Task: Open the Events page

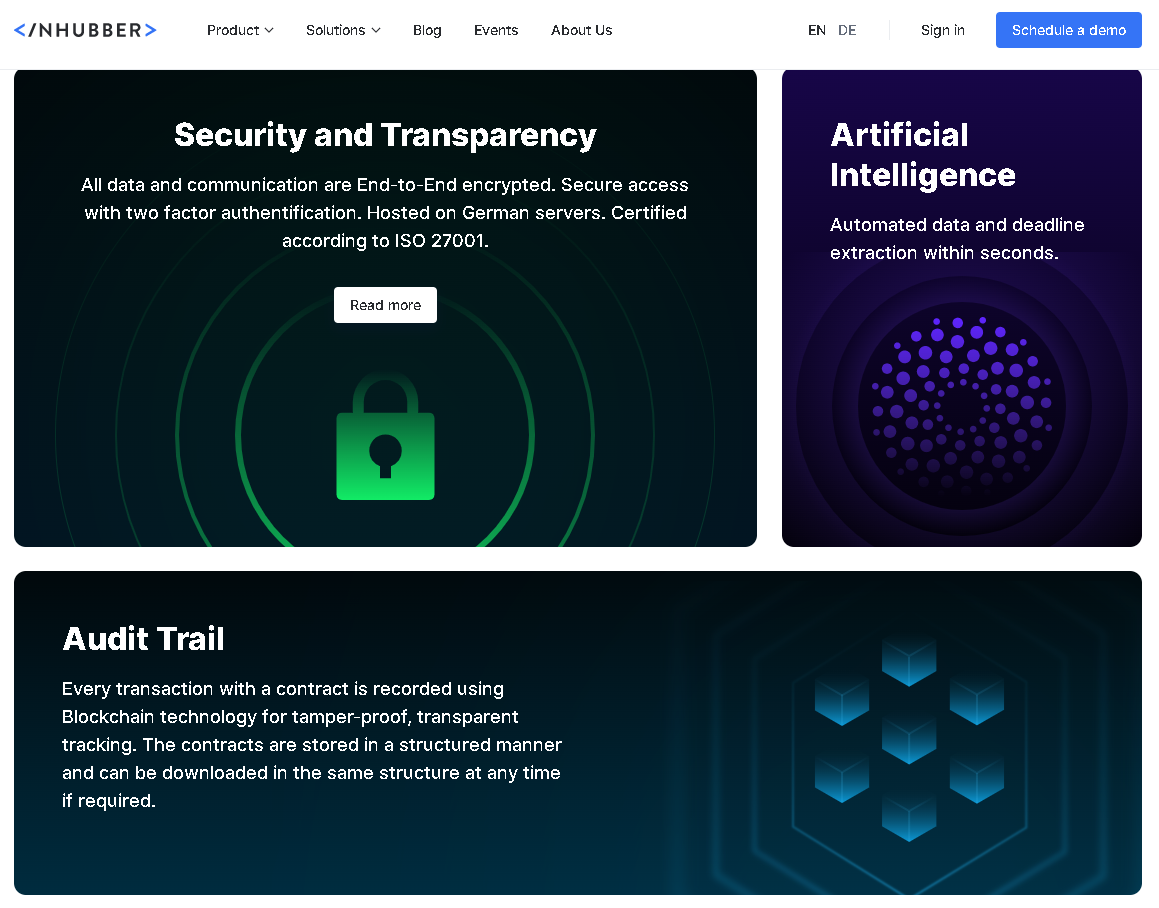Action: point(496,30)
